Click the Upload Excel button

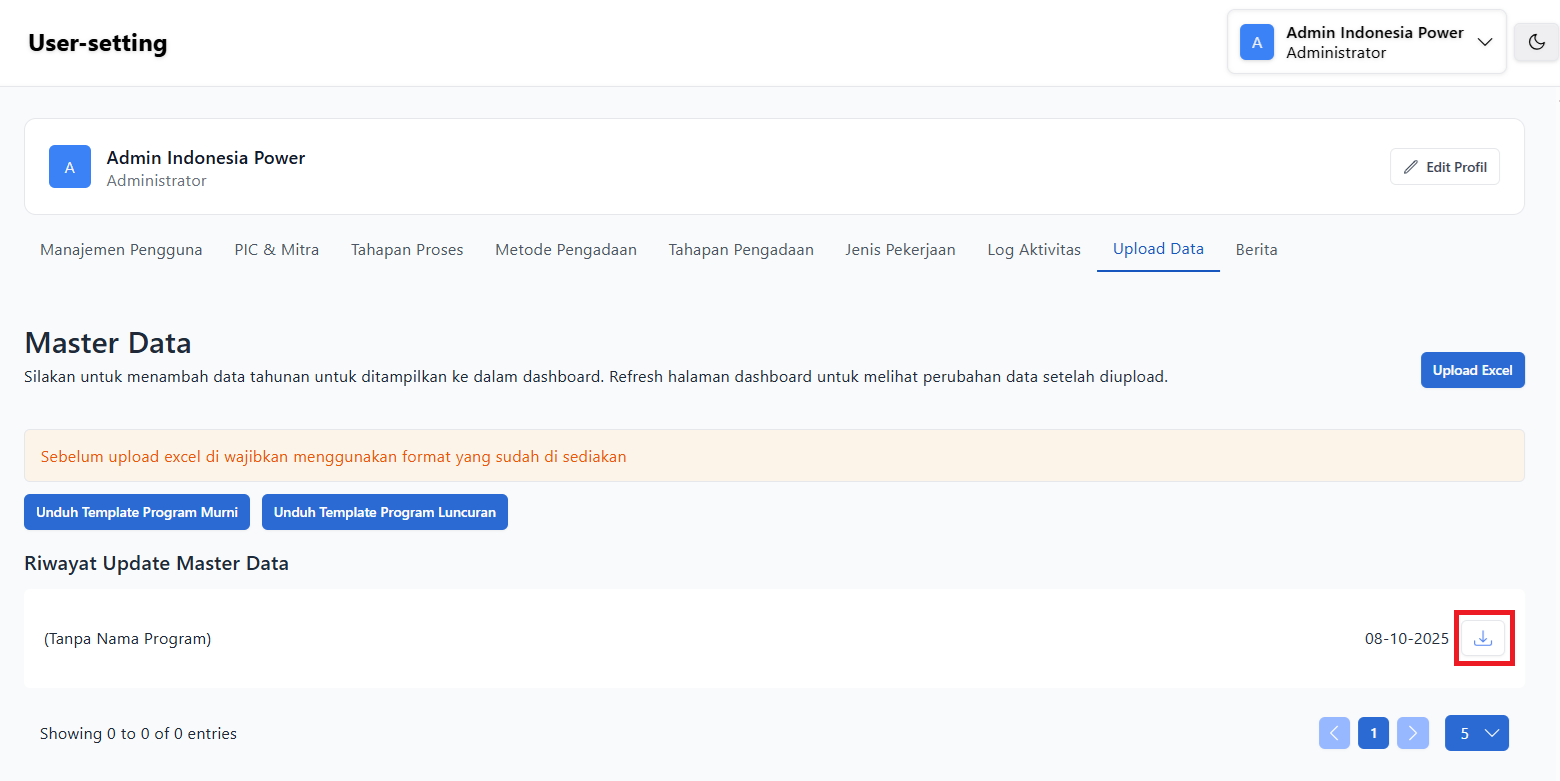pyautogui.click(x=1472, y=370)
